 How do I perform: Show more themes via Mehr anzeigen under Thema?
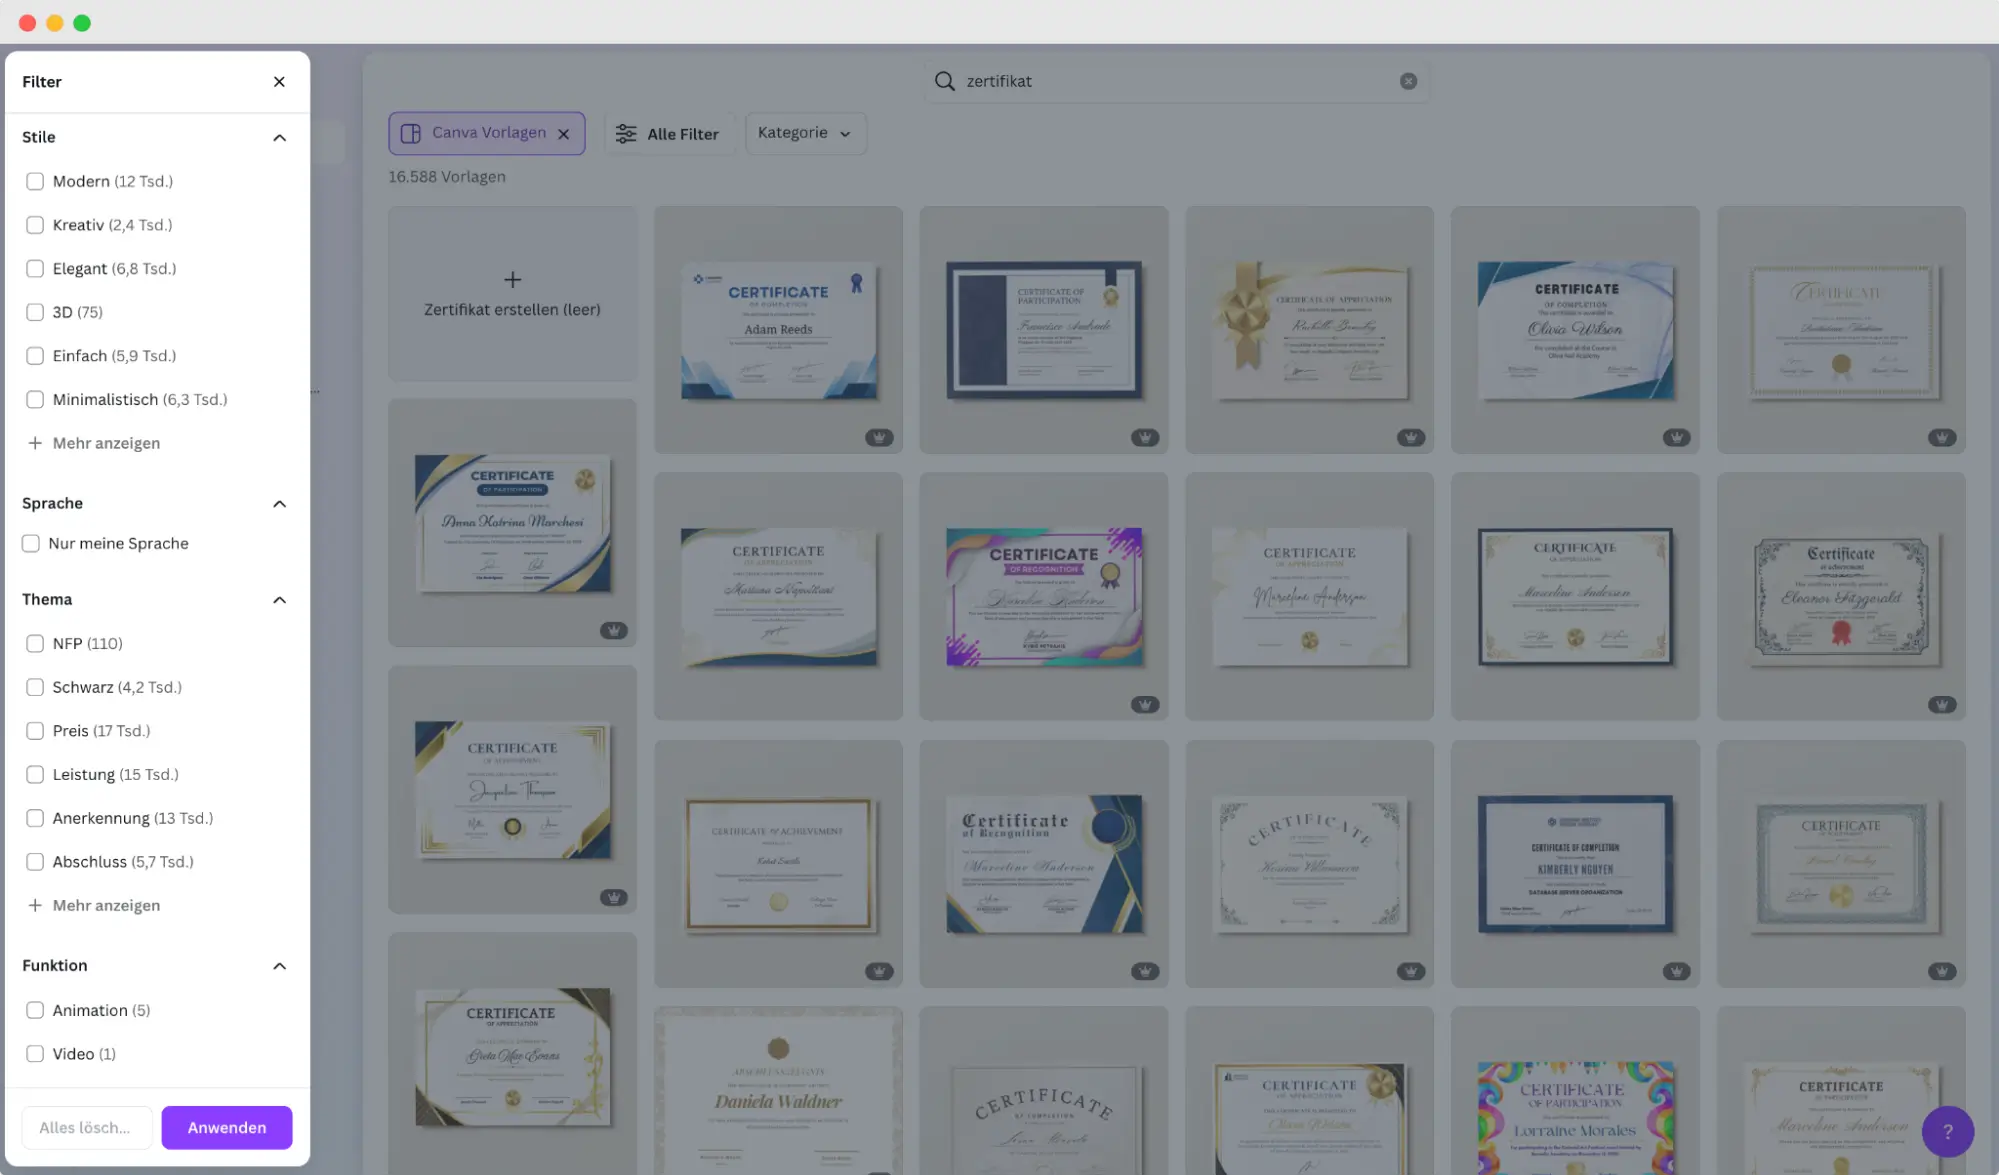click(x=106, y=905)
